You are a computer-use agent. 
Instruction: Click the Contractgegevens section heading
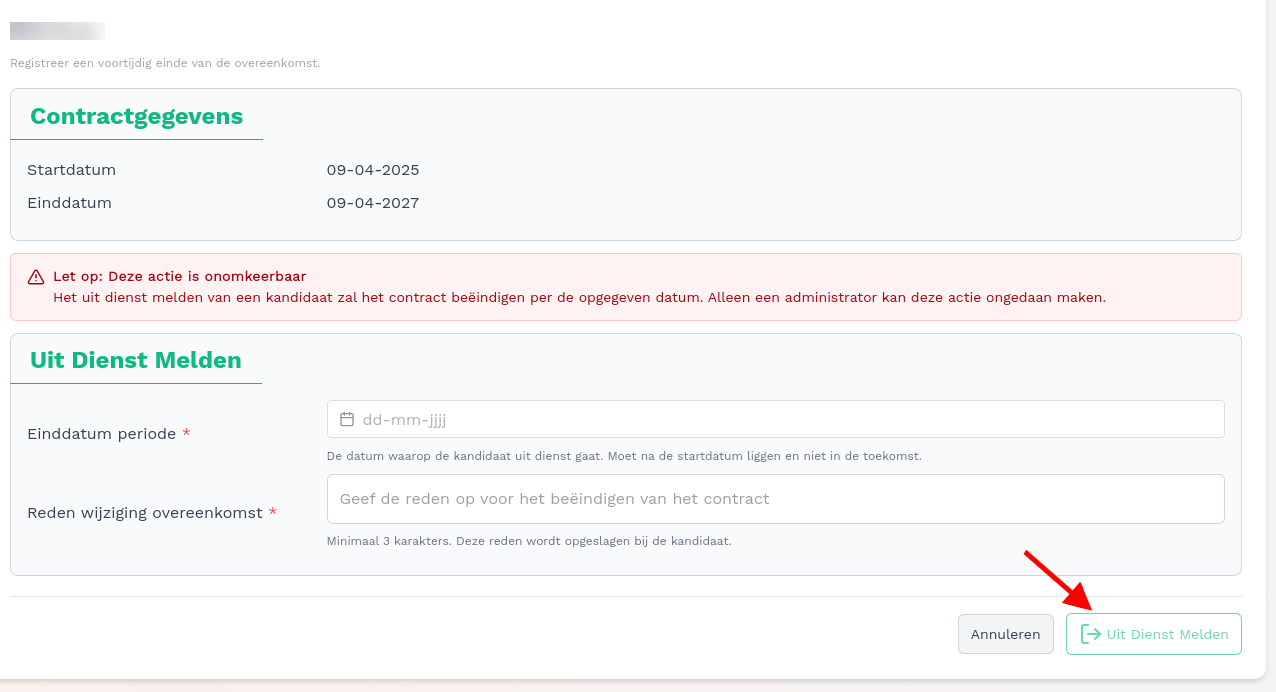pyautogui.click(x=137, y=116)
